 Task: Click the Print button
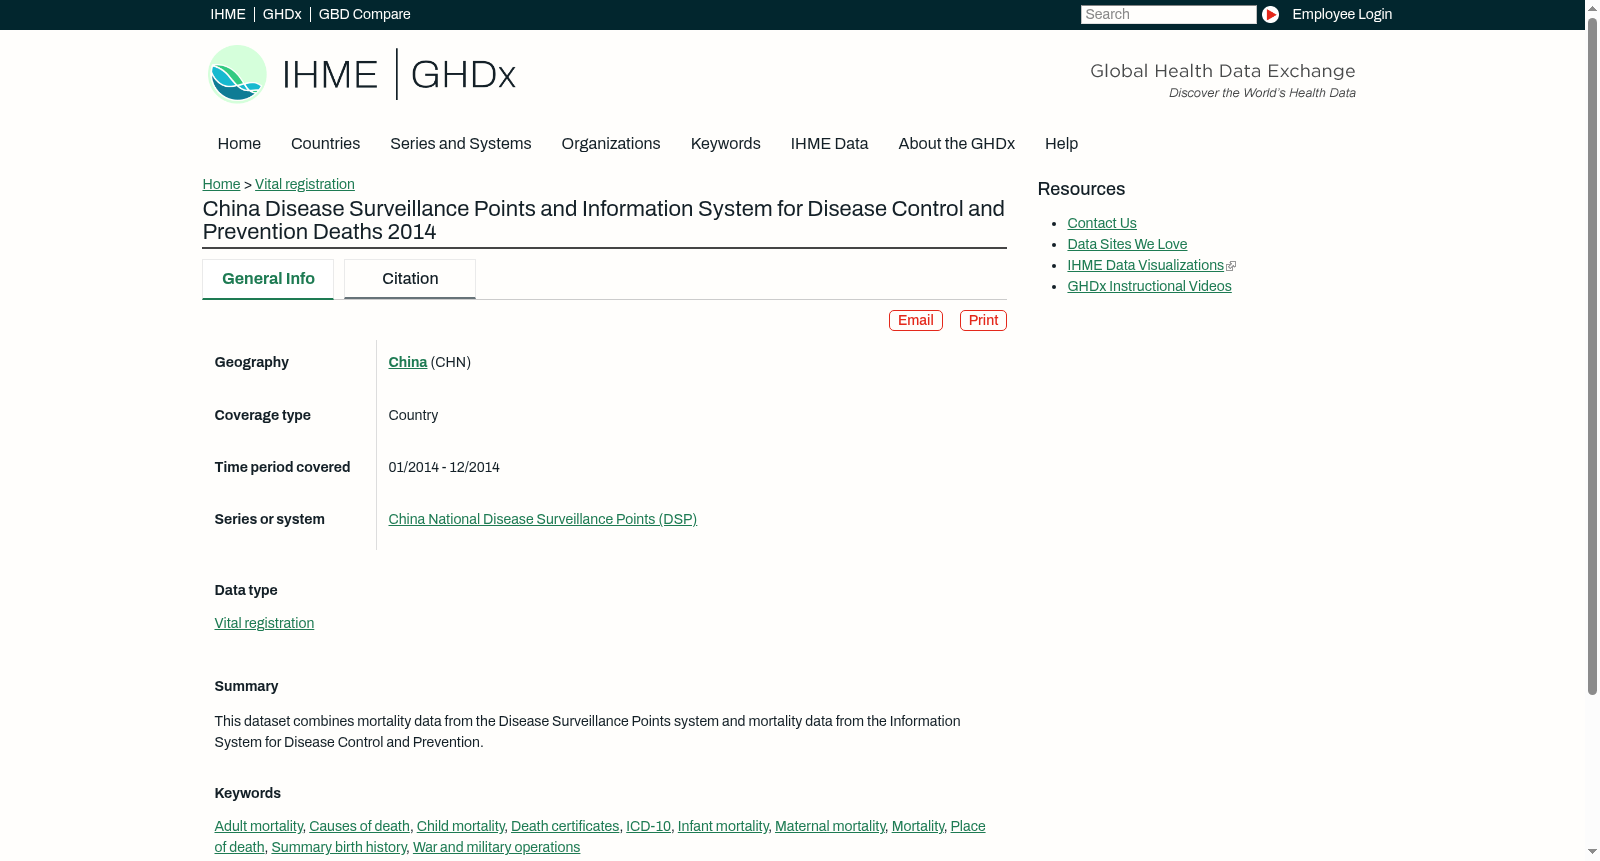coord(983,320)
